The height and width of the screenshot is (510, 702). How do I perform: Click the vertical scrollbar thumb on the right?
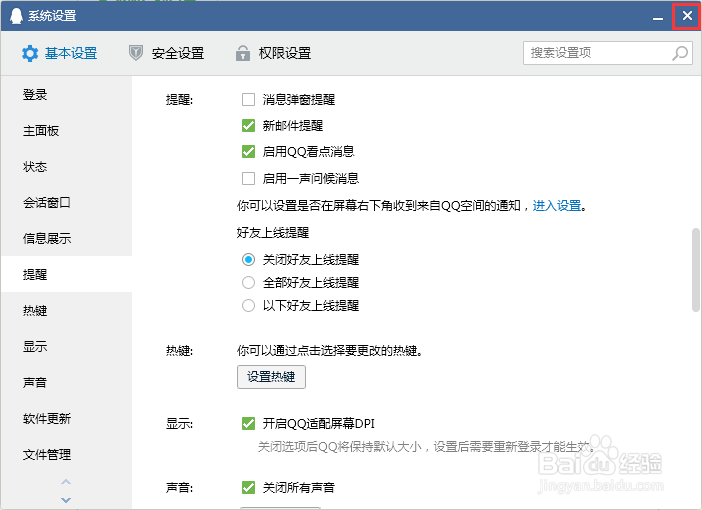point(696,270)
